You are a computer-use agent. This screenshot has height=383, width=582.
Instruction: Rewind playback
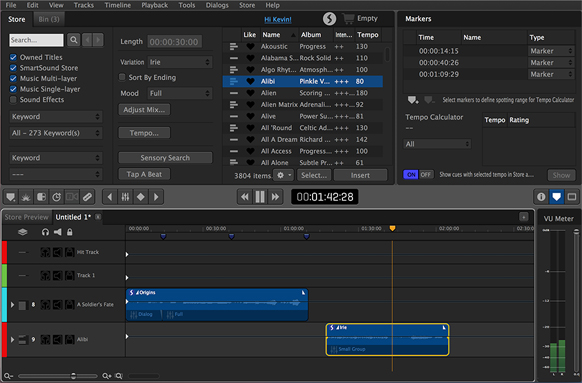[x=245, y=197]
